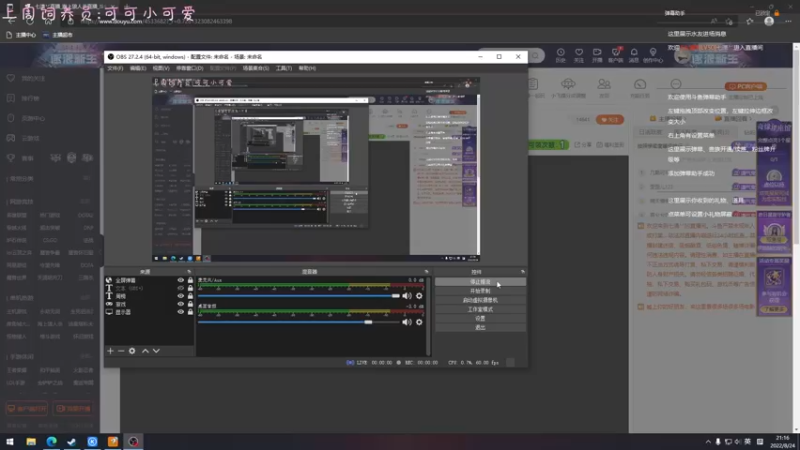Click 启动虚拟摄像机 virtual camera button

pyautogui.click(x=480, y=300)
